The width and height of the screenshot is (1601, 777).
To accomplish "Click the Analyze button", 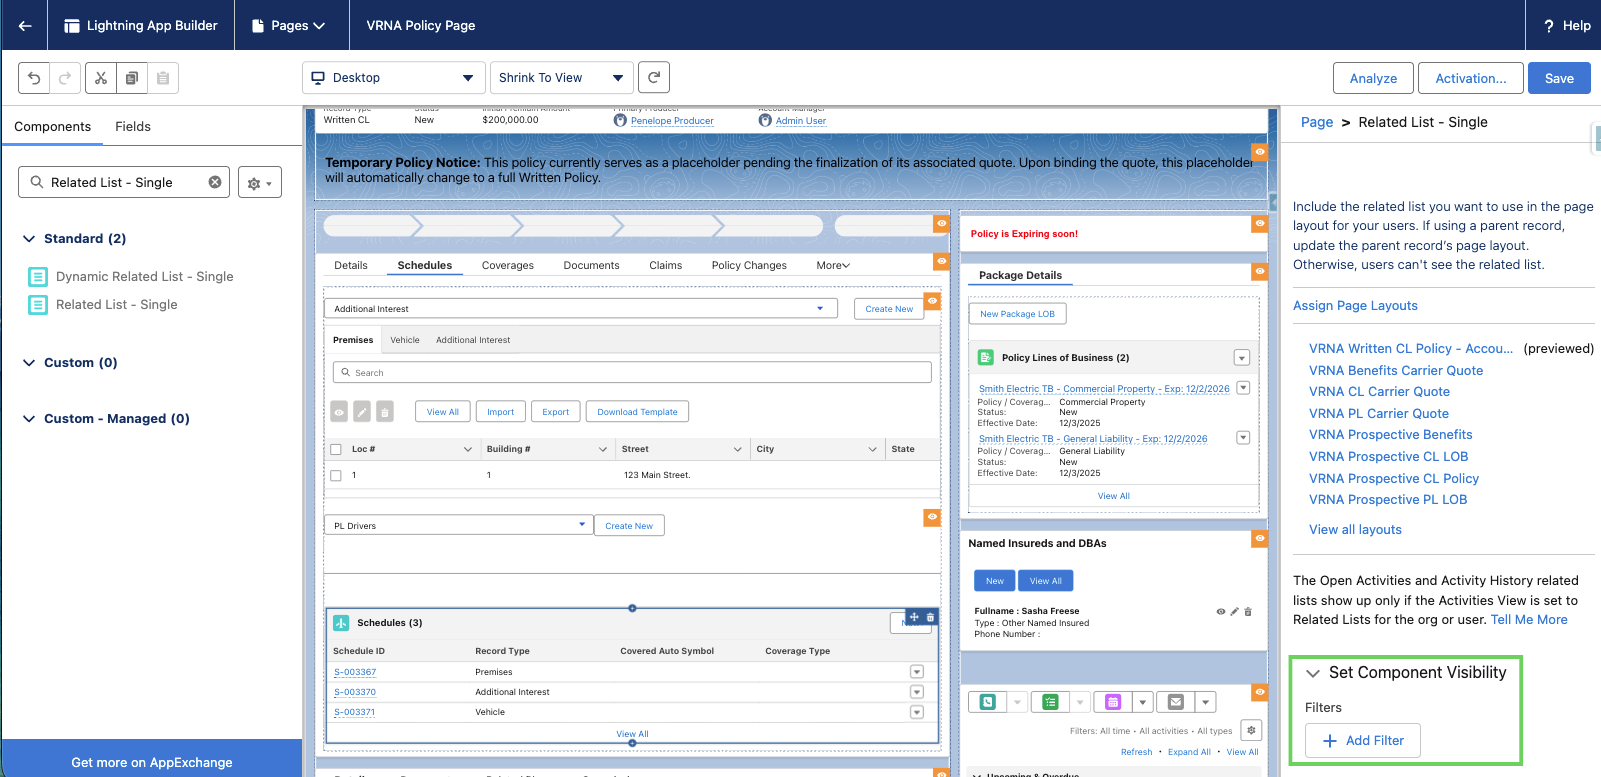I will click(x=1373, y=78).
